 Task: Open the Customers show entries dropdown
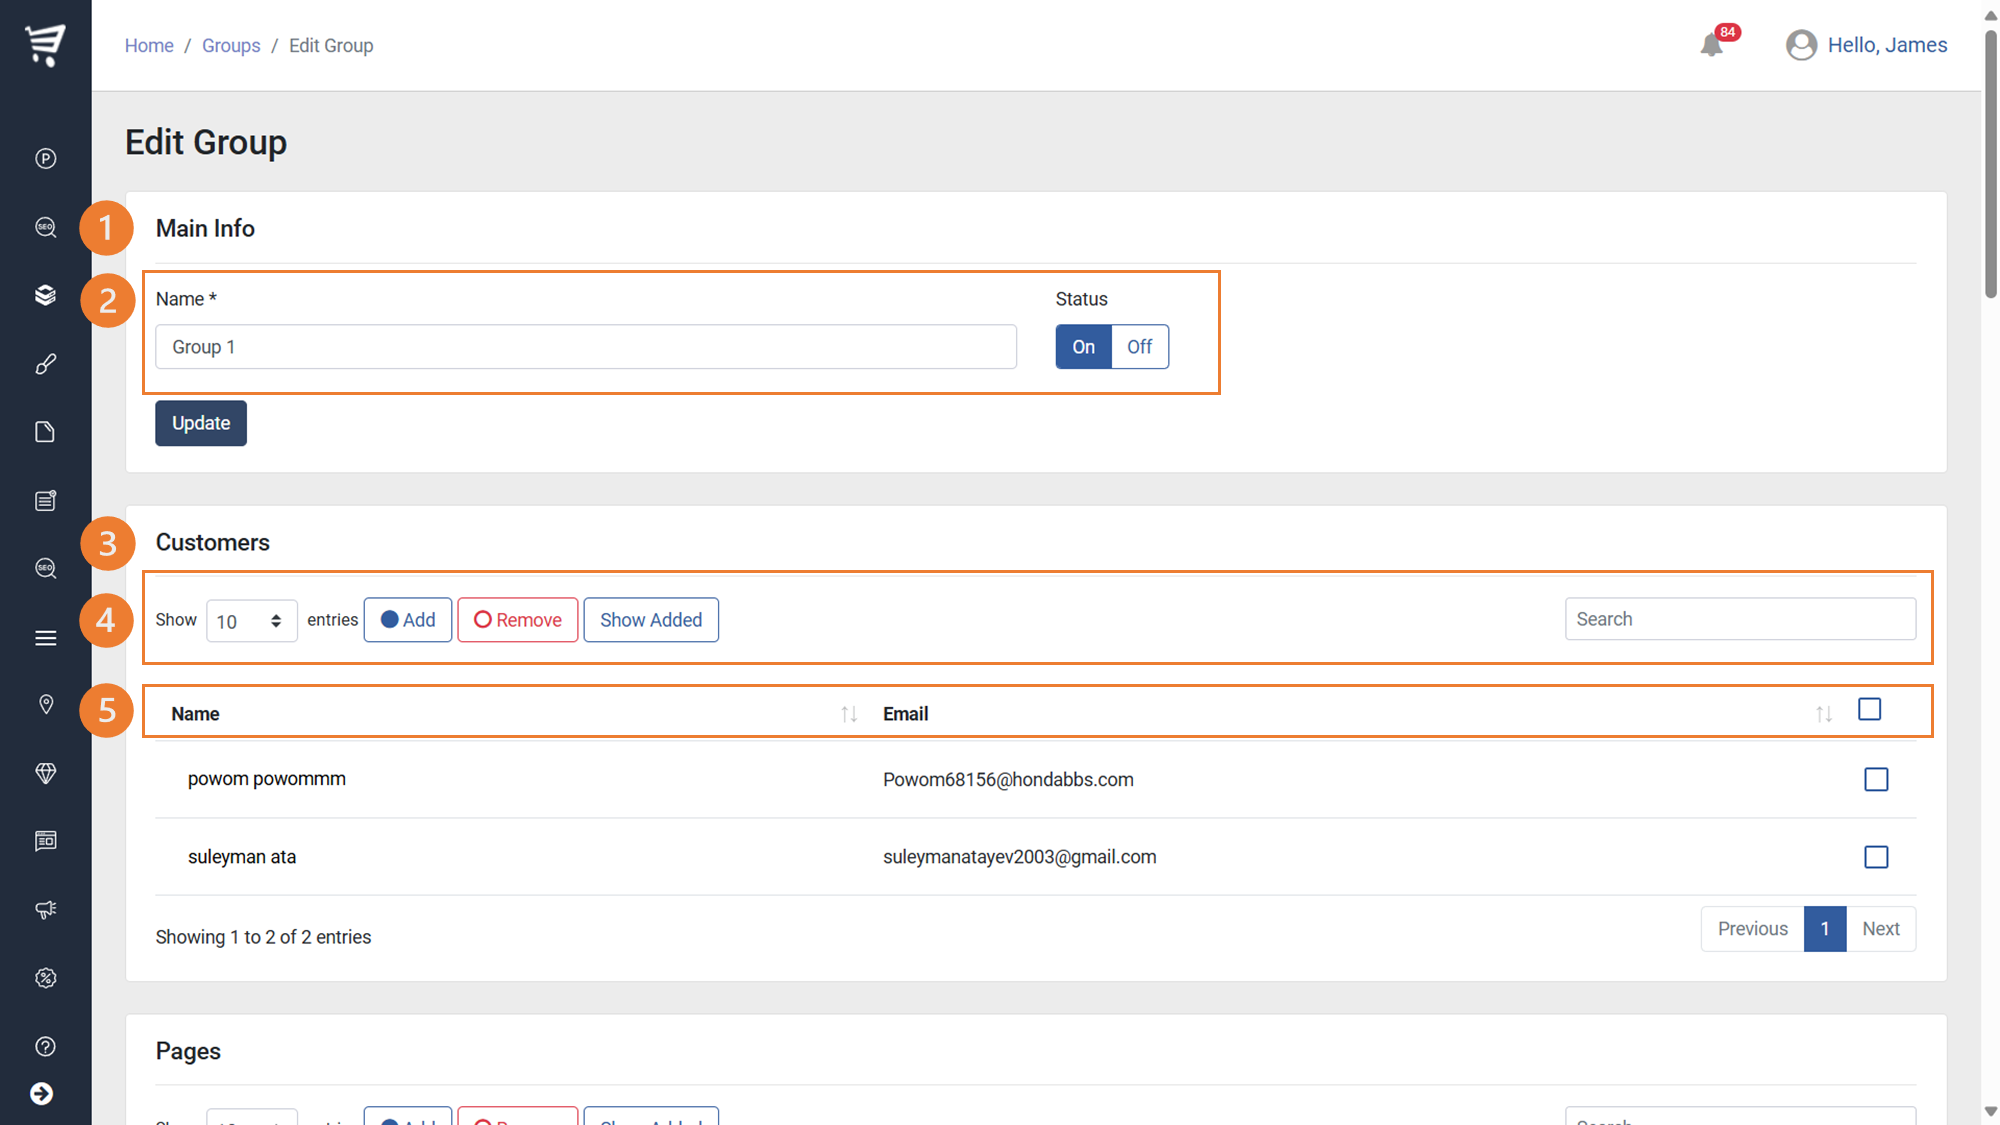coord(251,621)
